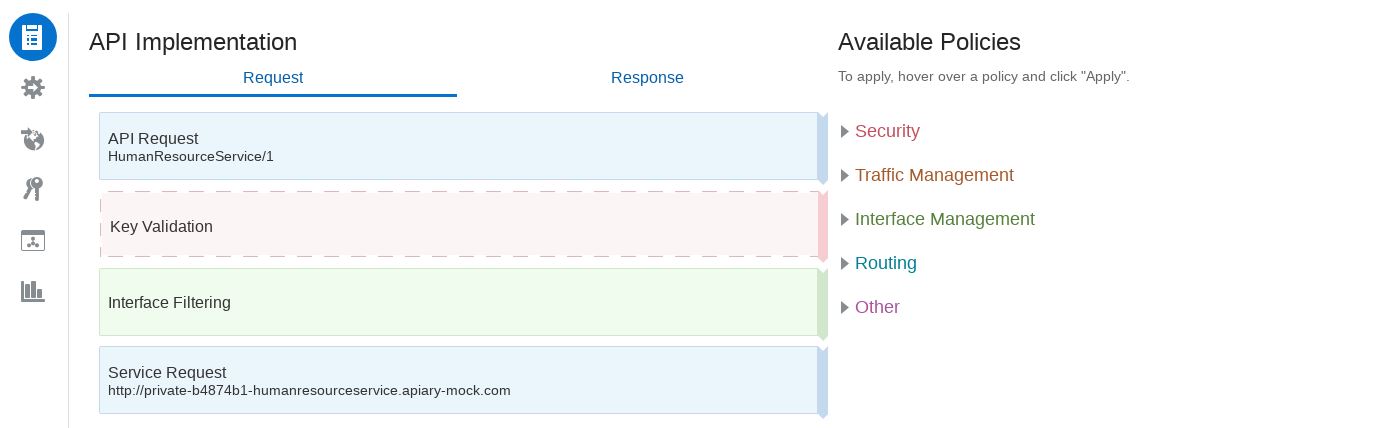Screen dimensions: 1375x428
Task: Expand the Traffic Management category
Action: [933, 175]
